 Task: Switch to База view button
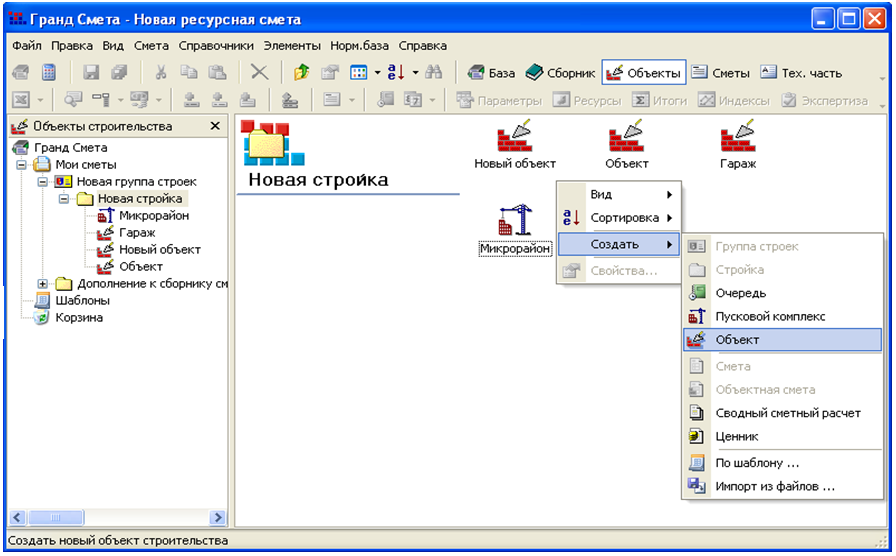tap(491, 73)
